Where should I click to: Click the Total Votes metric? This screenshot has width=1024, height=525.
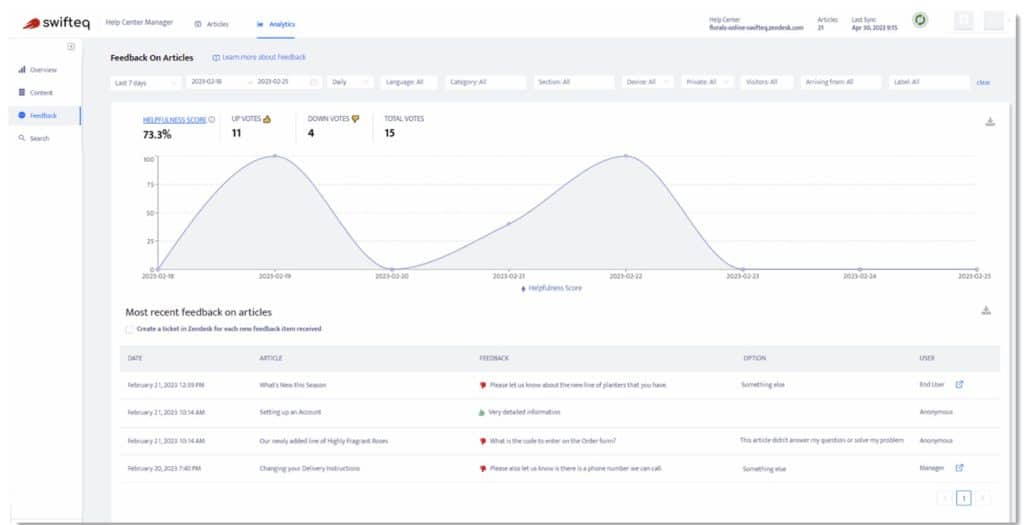(404, 126)
